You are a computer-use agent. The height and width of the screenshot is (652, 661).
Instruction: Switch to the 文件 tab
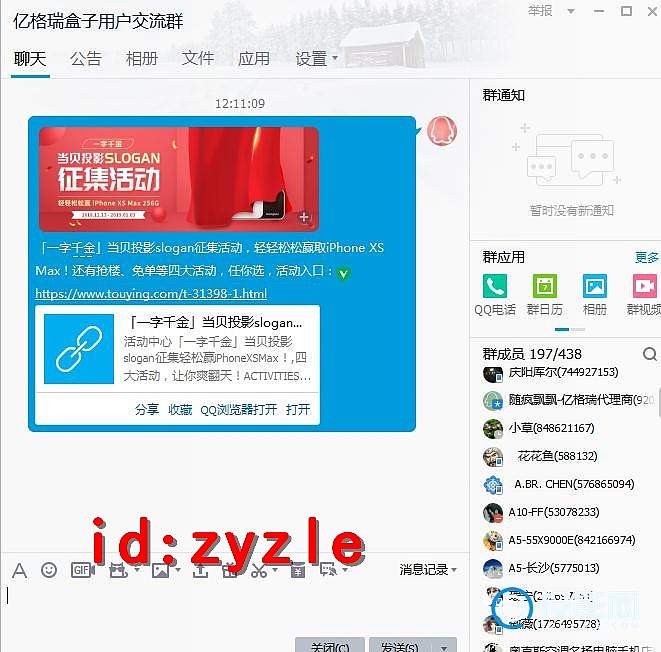(198, 59)
